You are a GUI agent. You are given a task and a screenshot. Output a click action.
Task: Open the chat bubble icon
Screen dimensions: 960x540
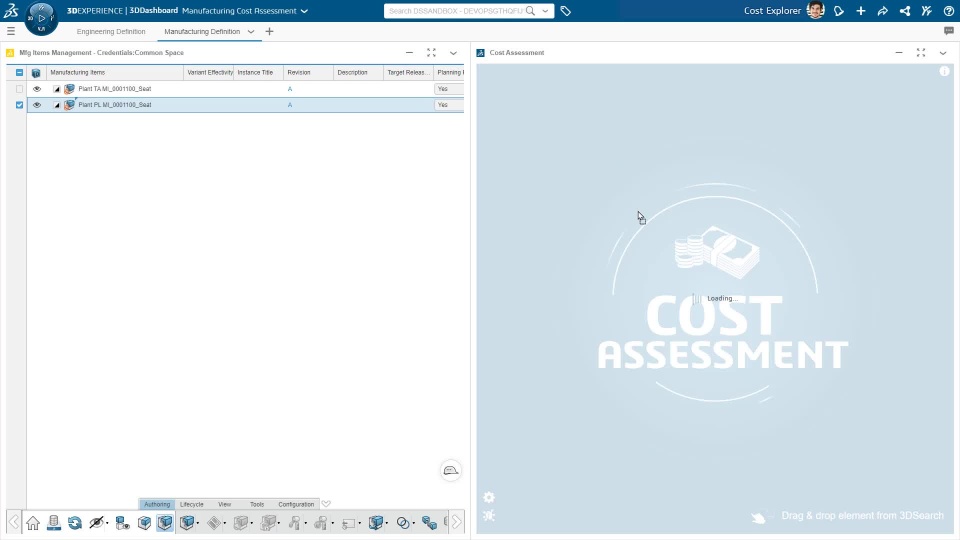pyautogui.click(x=949, y=31)
